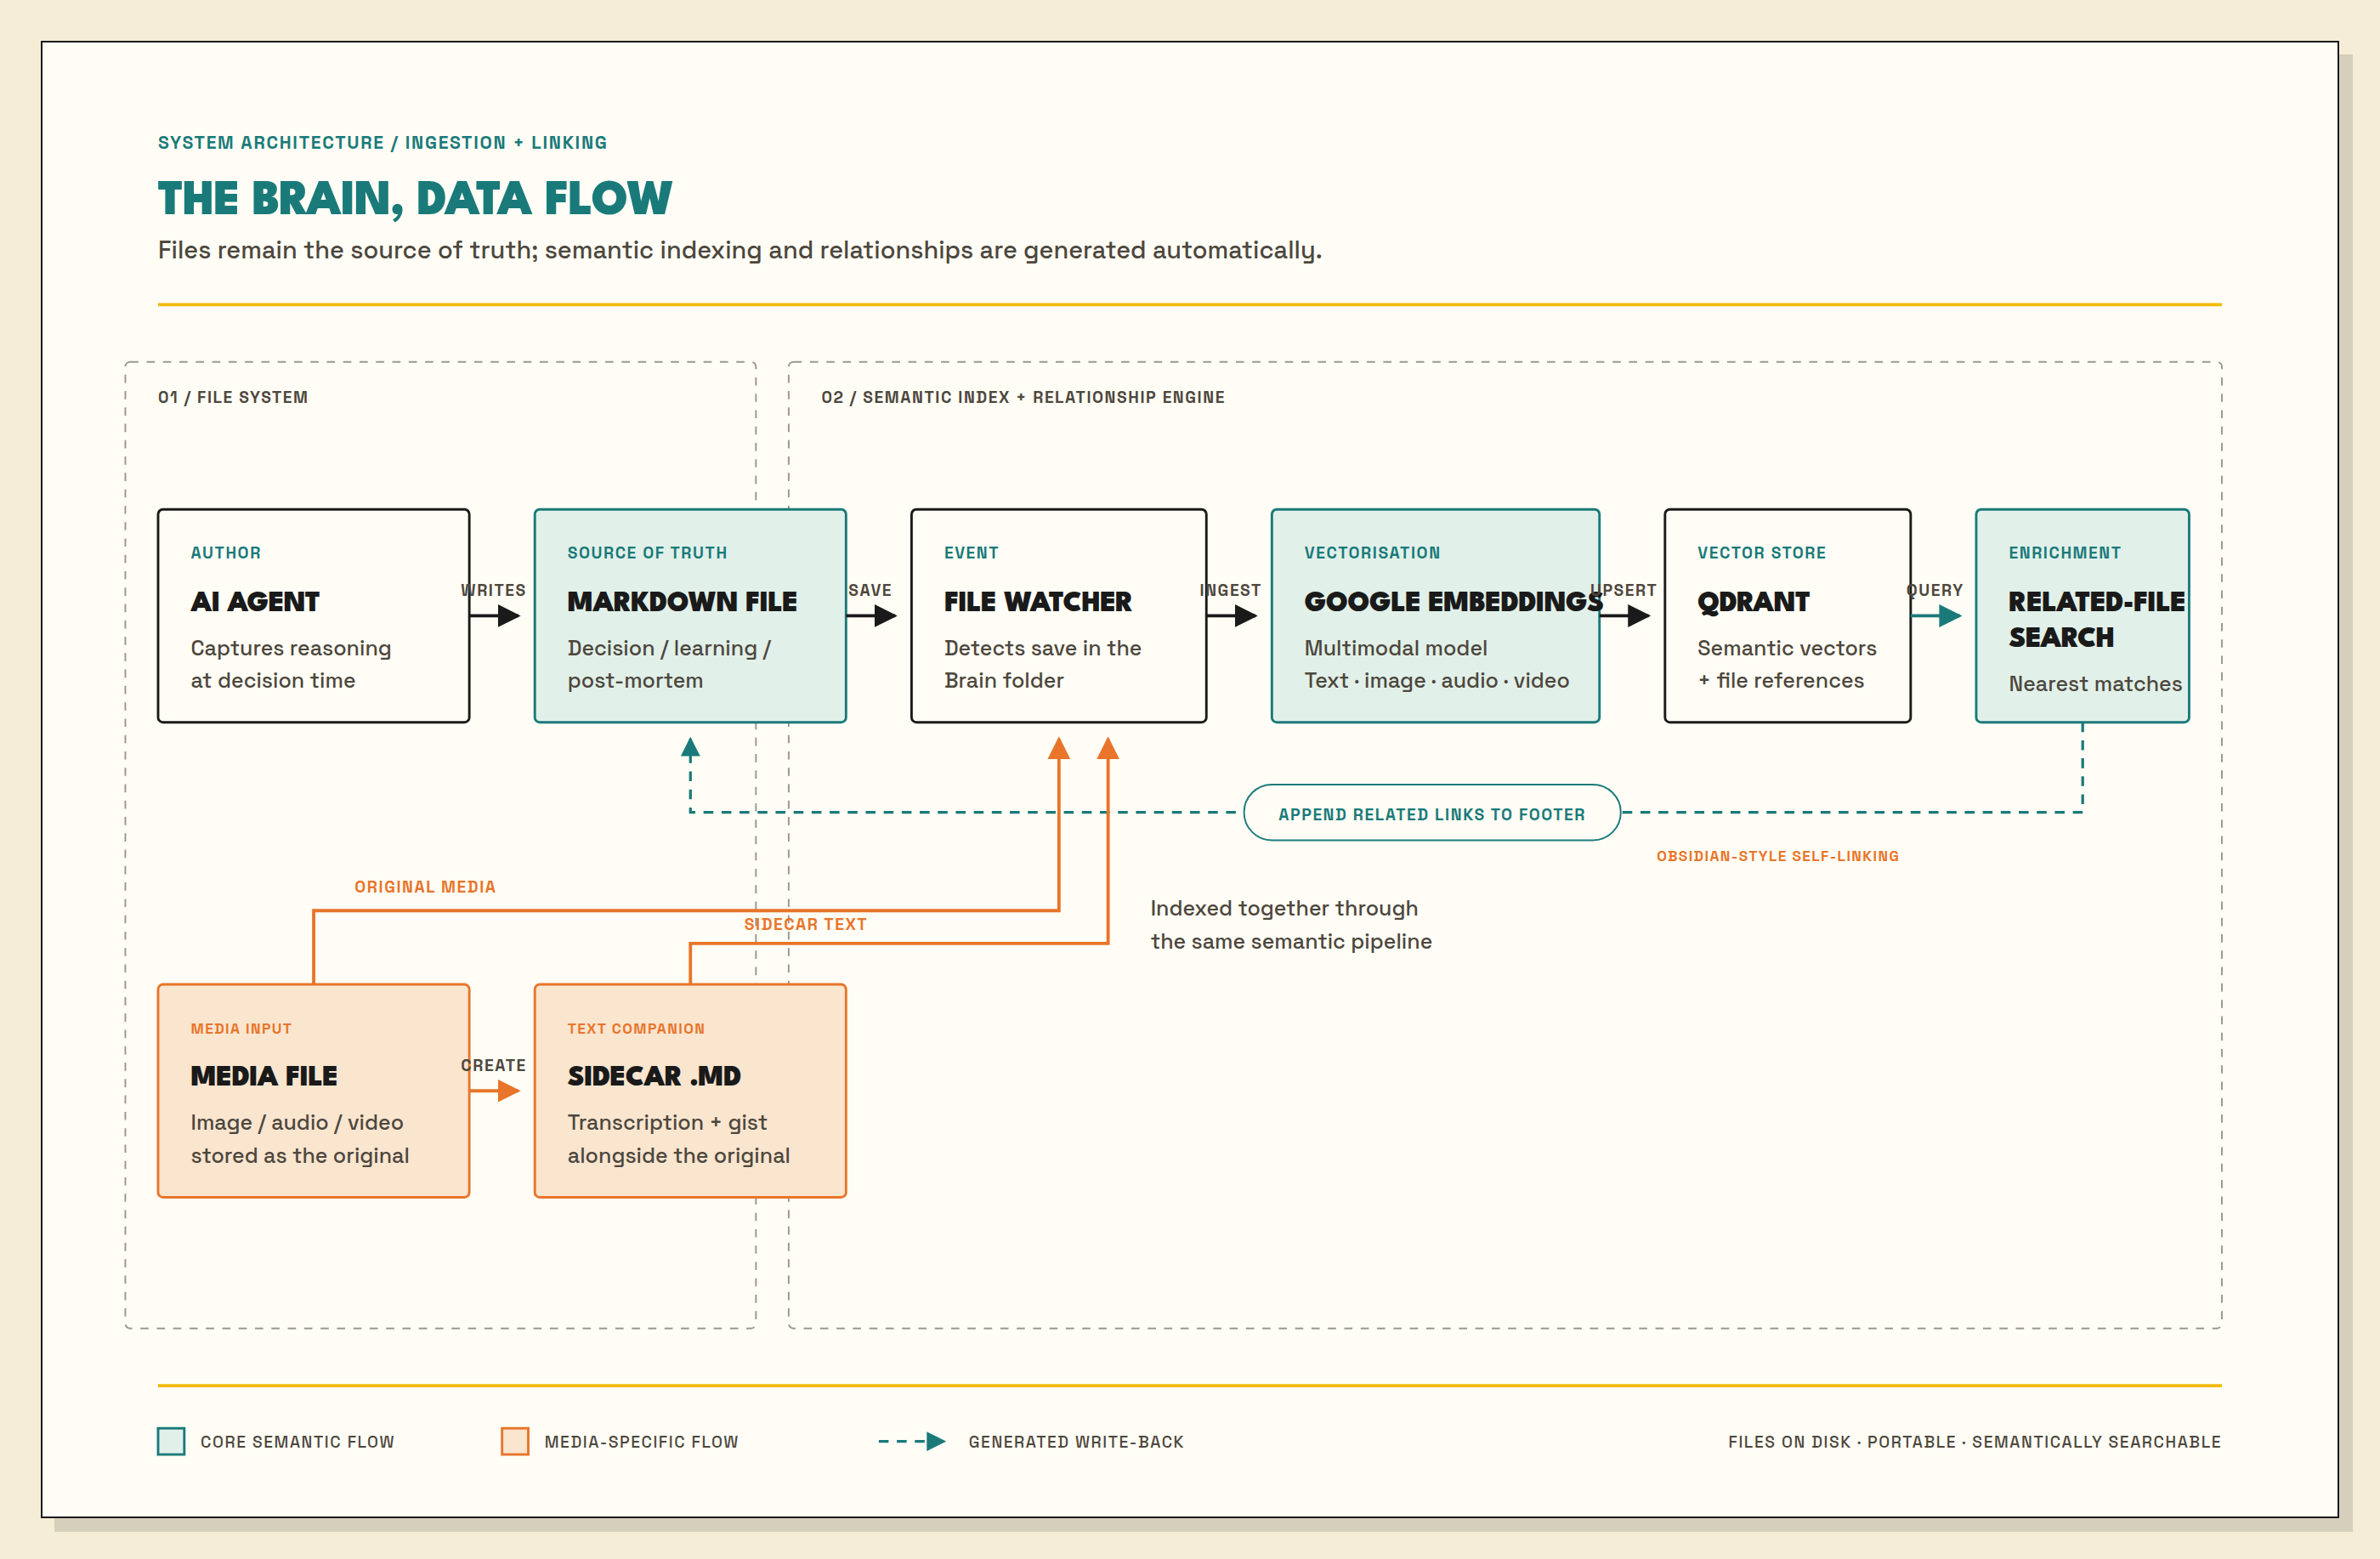Click the Media-Specific Flow legend swatch

pos(515,1441)
